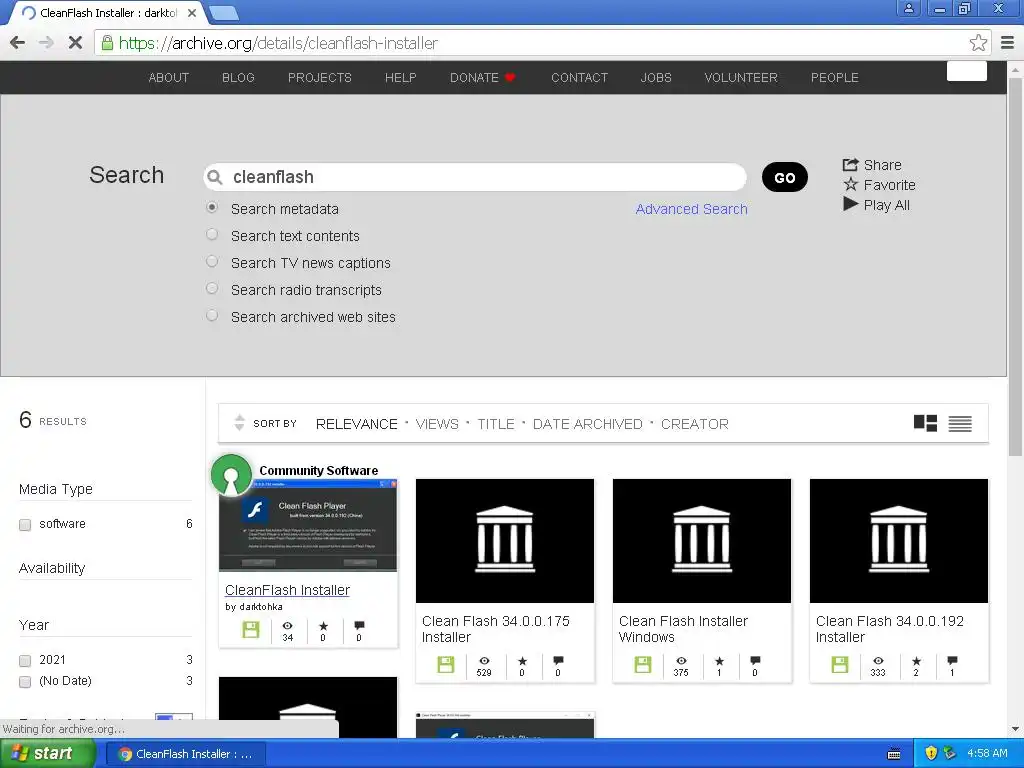The width and height of the screenshot is (1024, 768).
Task: Sort results by VIEWS
Action: click(437, 424)
